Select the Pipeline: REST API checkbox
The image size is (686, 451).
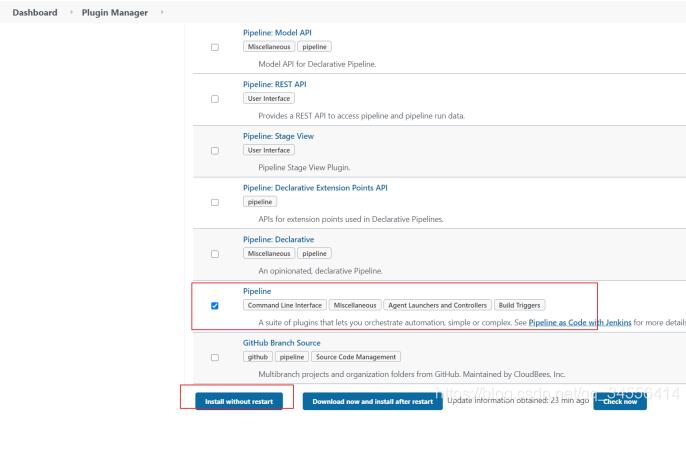(214, 99)
